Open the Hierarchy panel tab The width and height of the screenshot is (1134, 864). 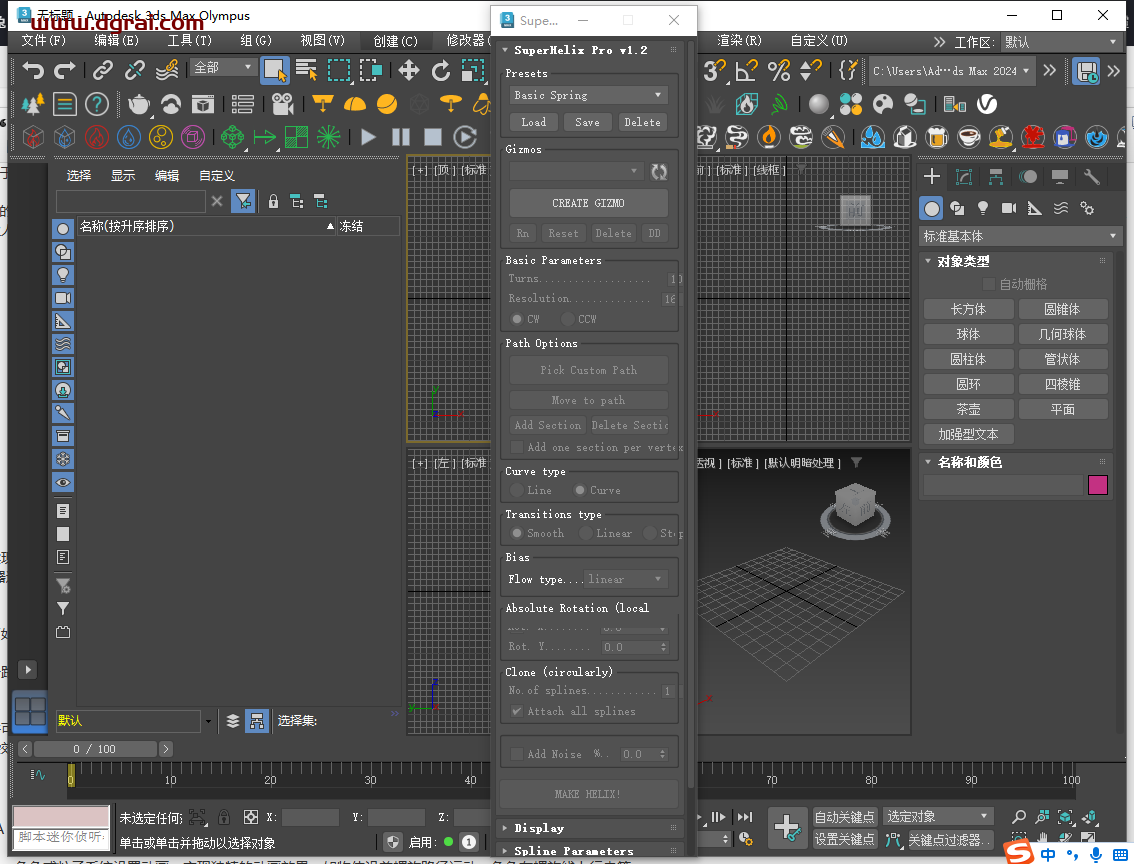tap(996, 176)
